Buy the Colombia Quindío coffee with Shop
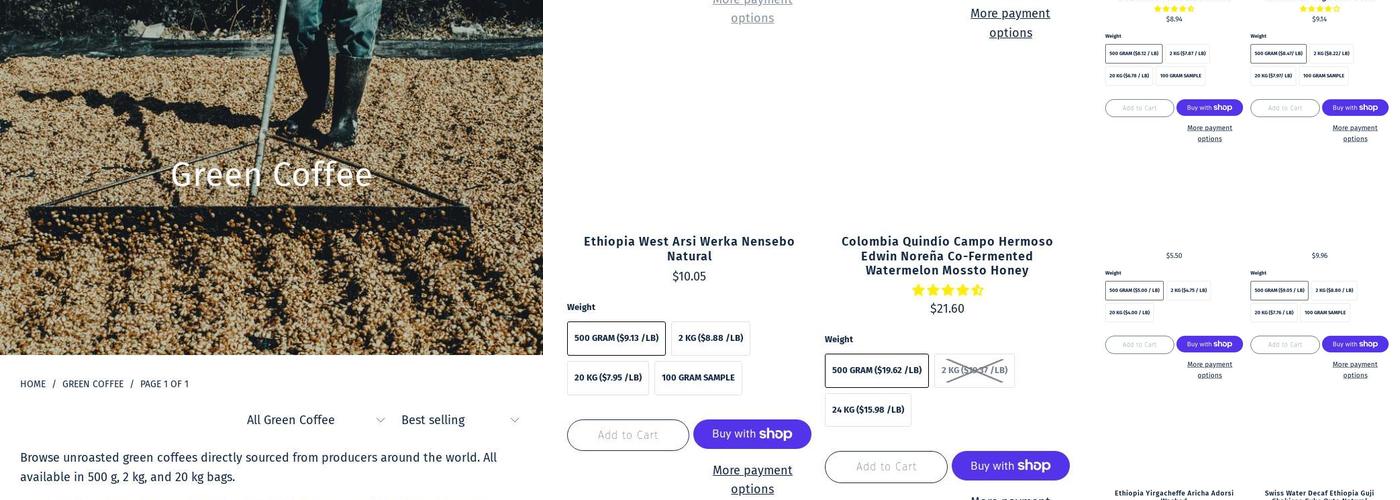Image resolution: width=1400 pixels, height=500 pixels. click(1010, 466)
